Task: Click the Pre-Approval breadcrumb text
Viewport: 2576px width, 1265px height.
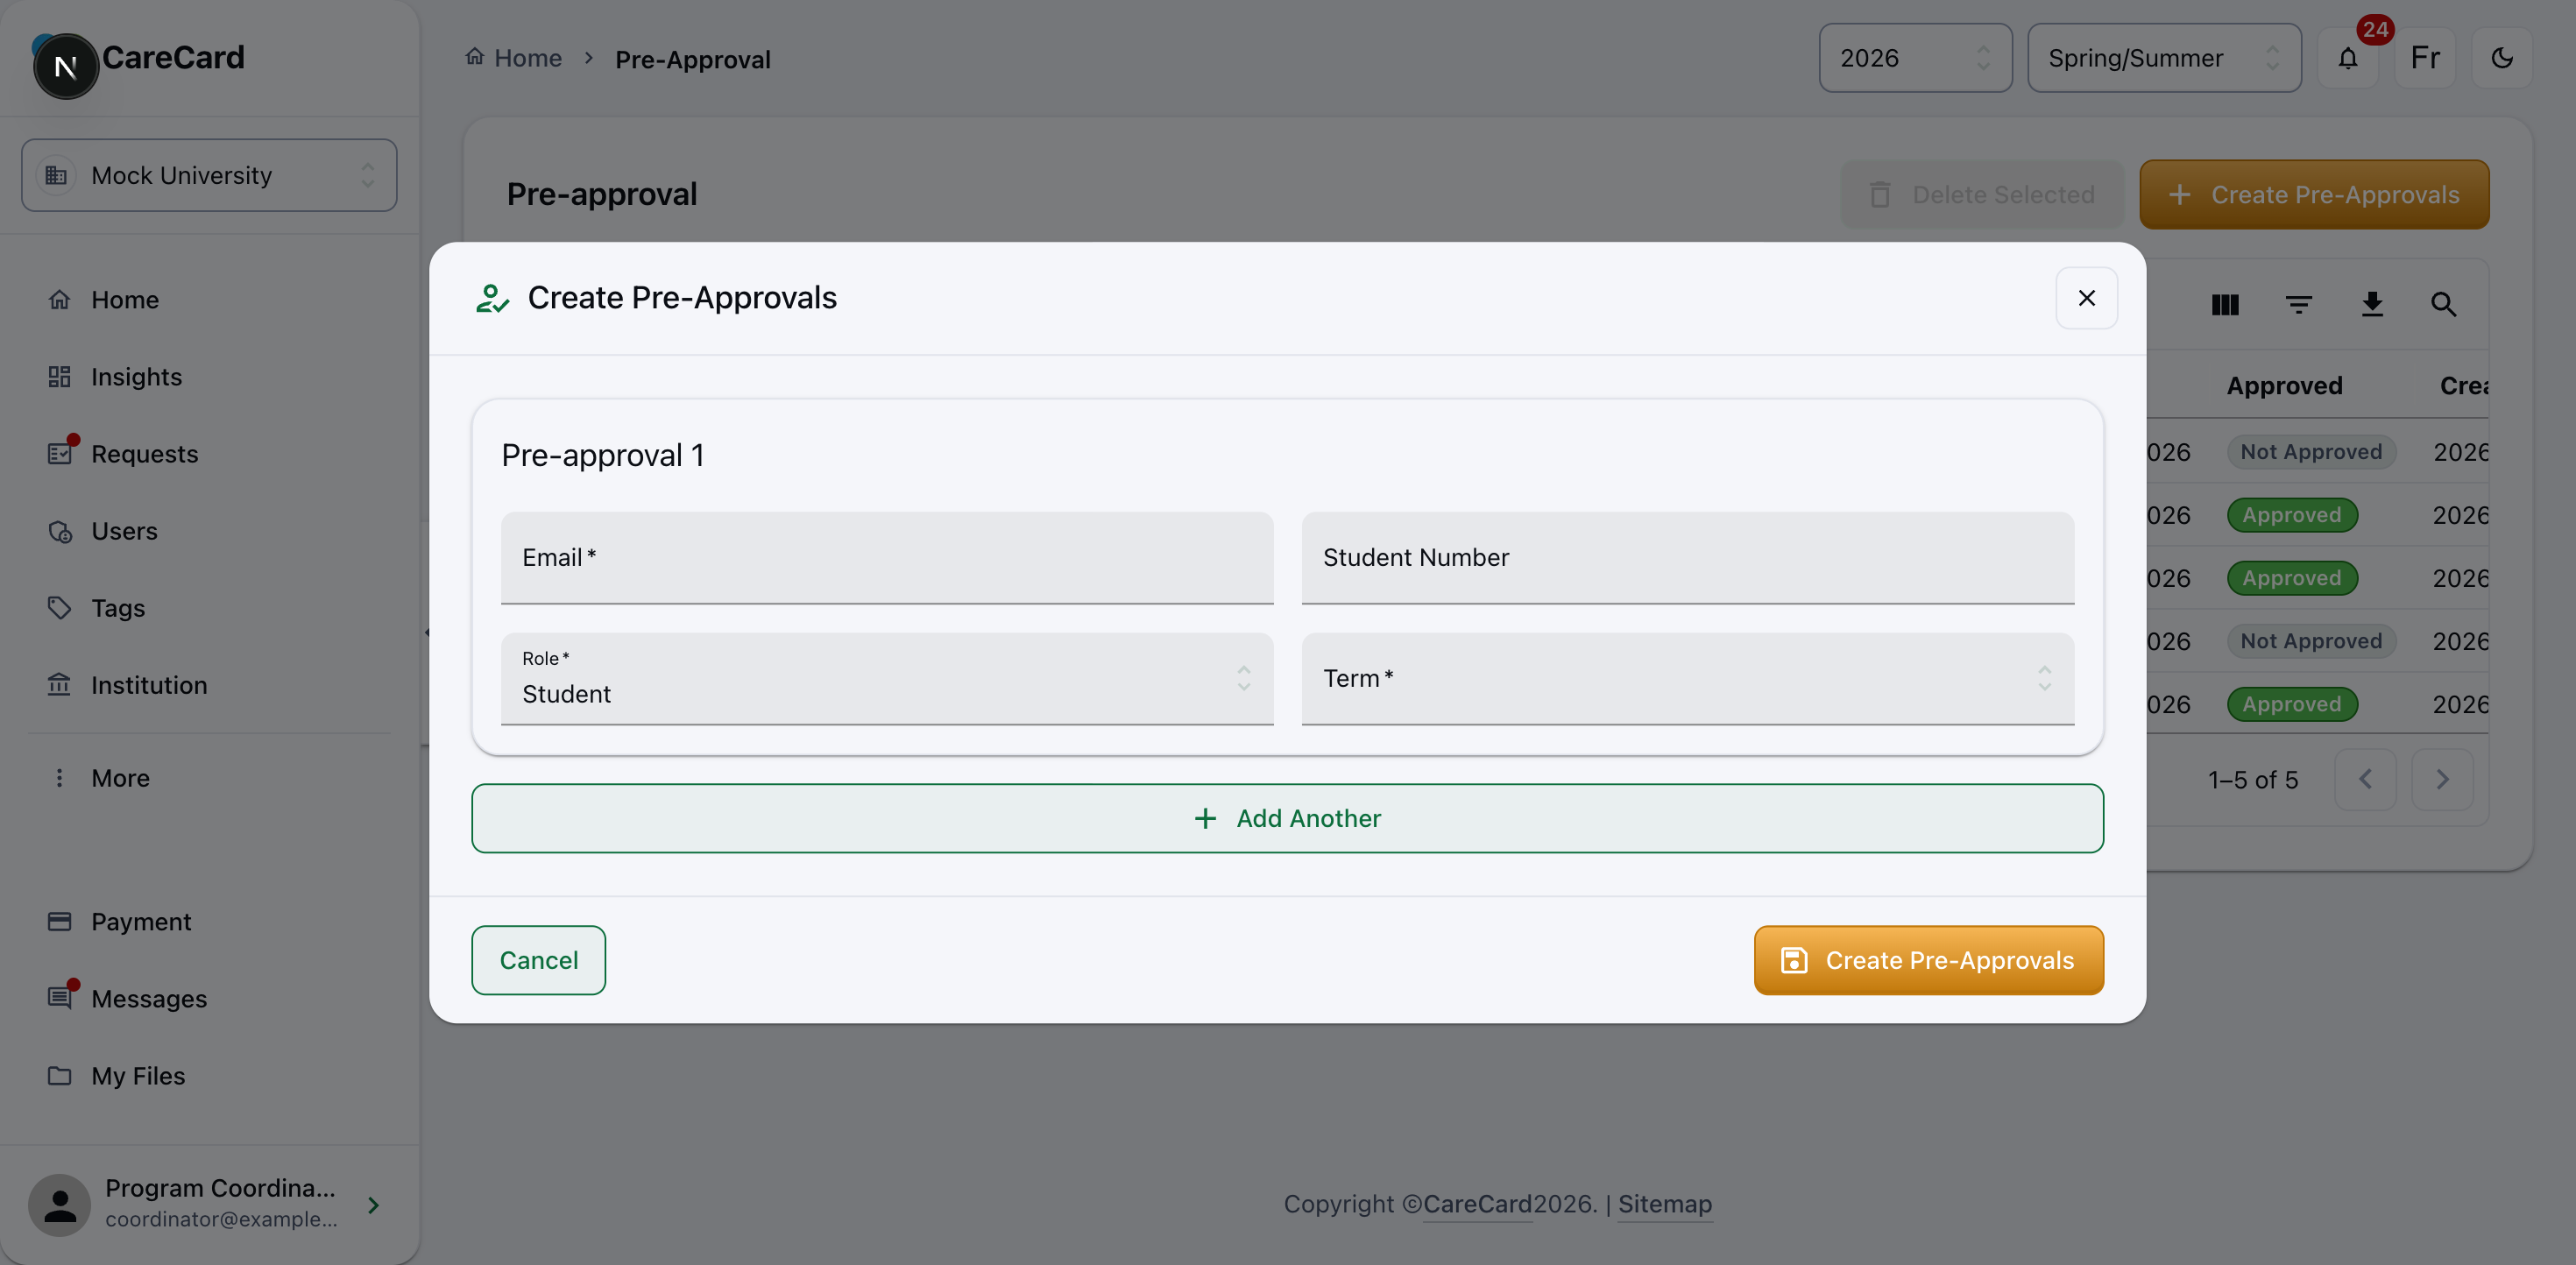Action: (692, 59)
